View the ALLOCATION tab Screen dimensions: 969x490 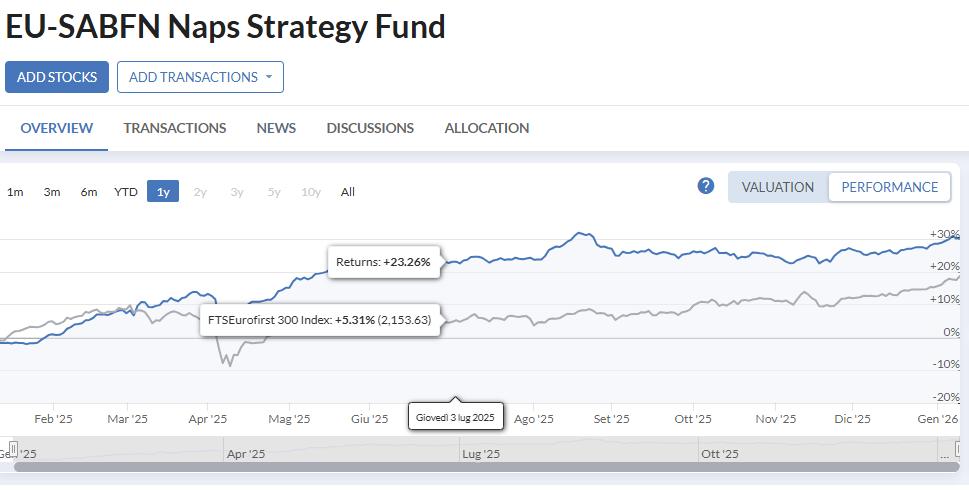(487, 128)
